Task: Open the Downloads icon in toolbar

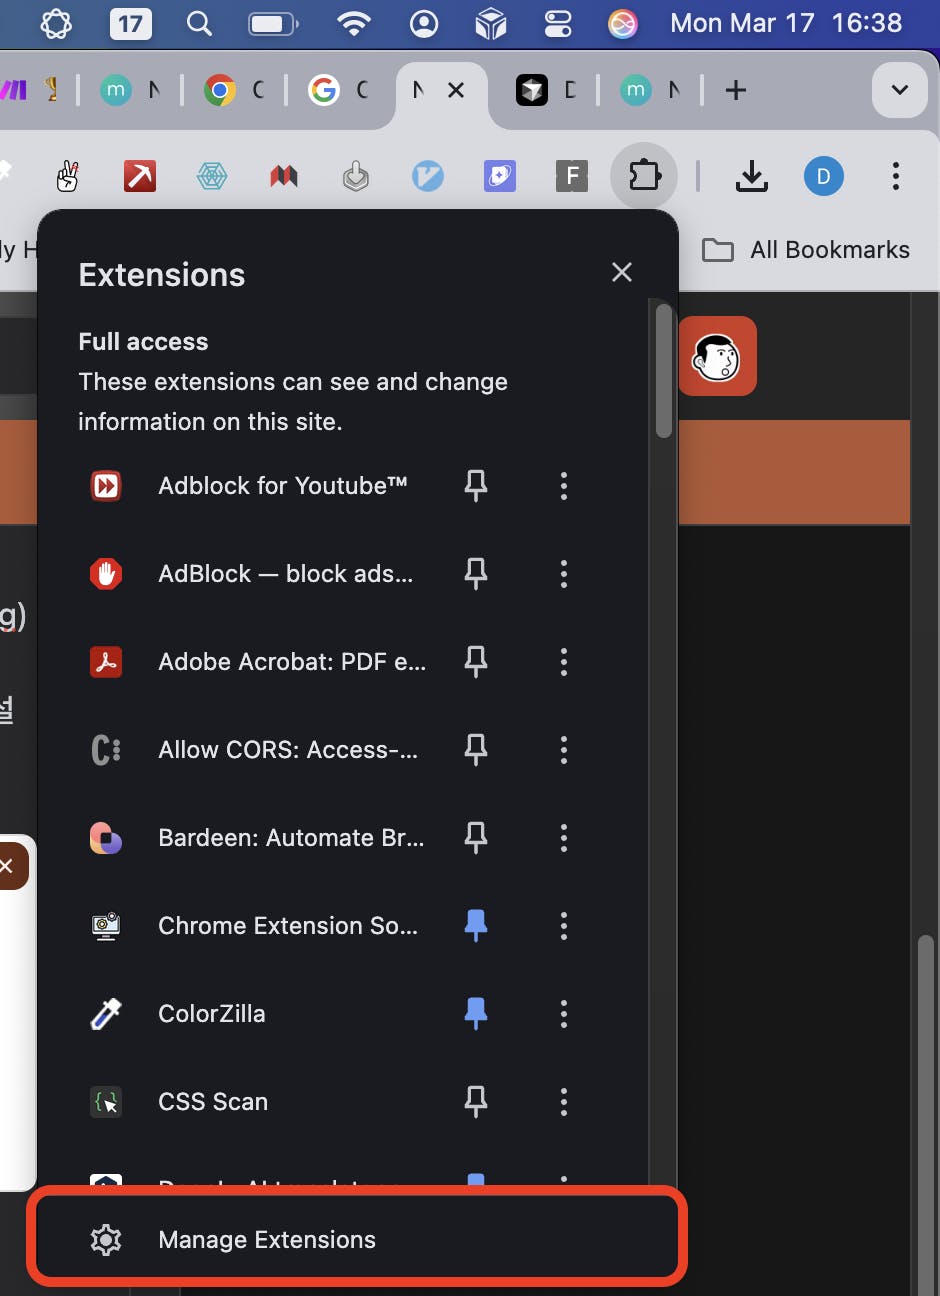Action: click(752, 177)
